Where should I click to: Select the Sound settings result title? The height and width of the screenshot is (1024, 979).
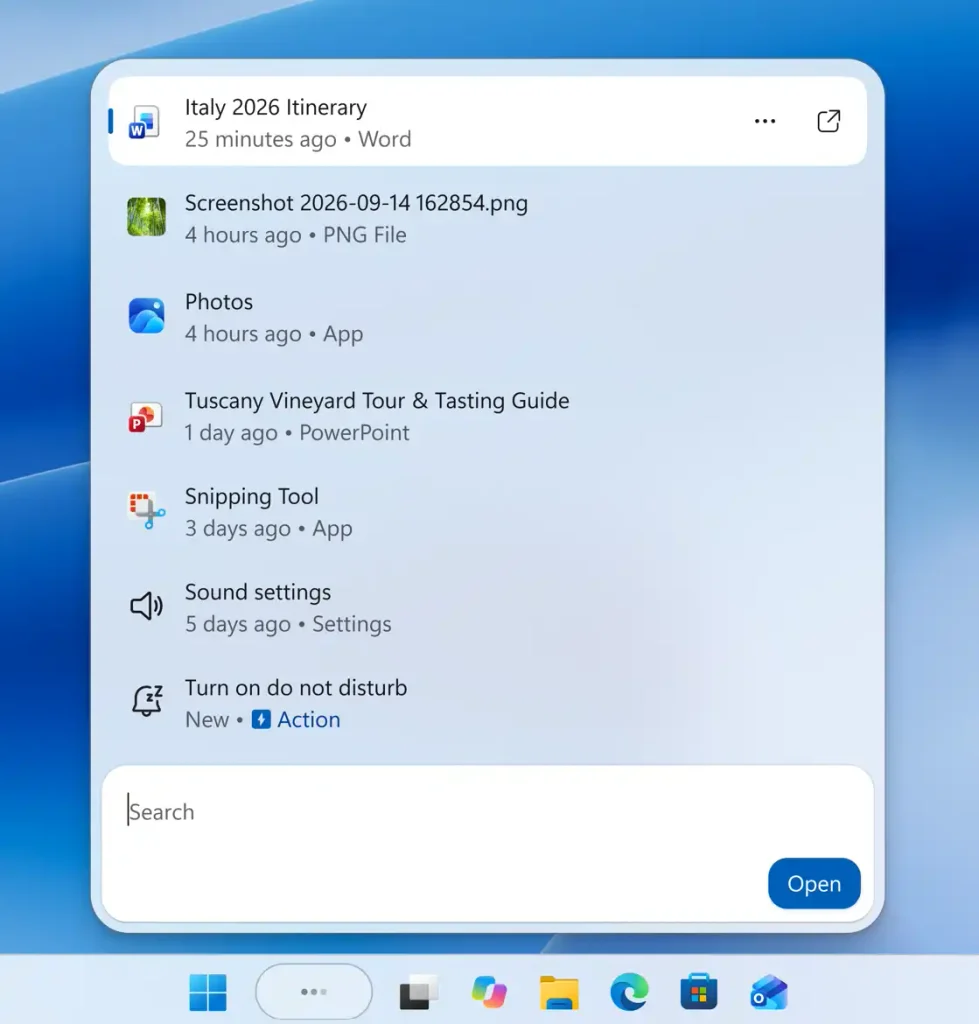tap(258, 592)
